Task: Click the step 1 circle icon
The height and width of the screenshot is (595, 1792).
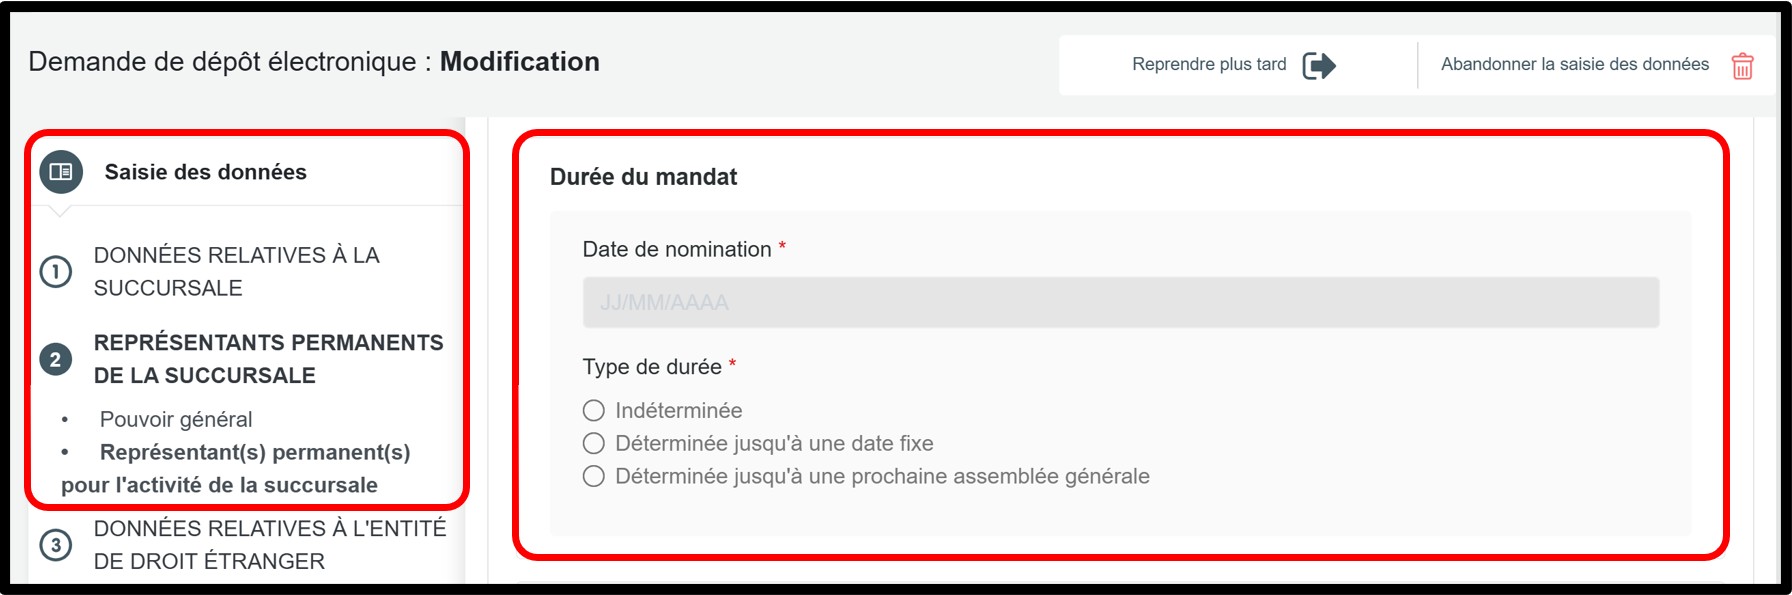Action: [56, 272]
